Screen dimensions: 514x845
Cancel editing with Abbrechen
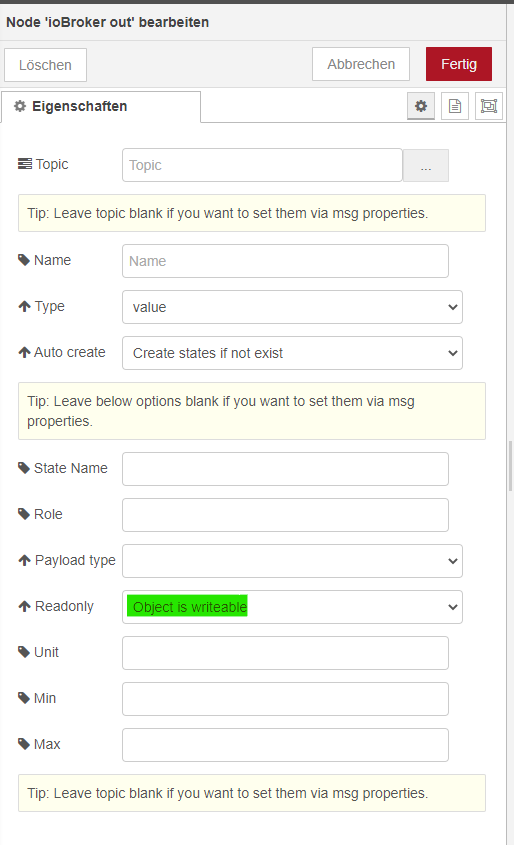coord(361,64)
